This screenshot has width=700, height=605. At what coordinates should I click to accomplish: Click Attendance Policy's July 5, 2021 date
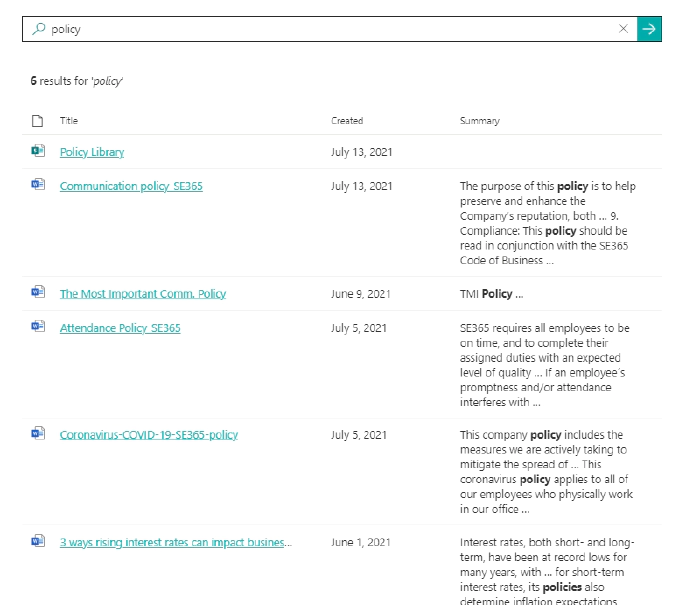click(358, 328)
